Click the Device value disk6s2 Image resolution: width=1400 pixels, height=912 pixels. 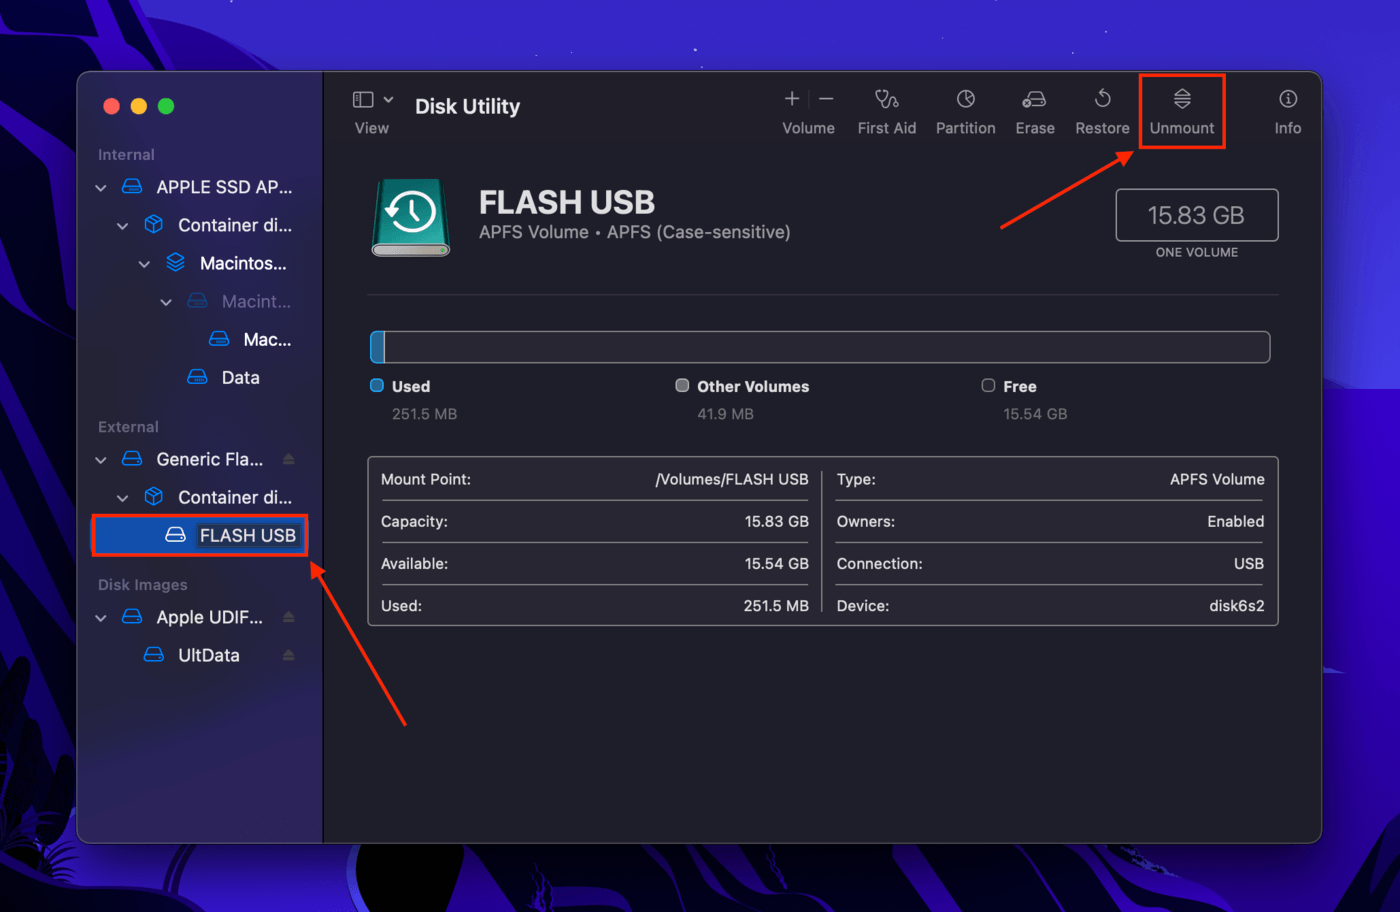click(1237, 605)
